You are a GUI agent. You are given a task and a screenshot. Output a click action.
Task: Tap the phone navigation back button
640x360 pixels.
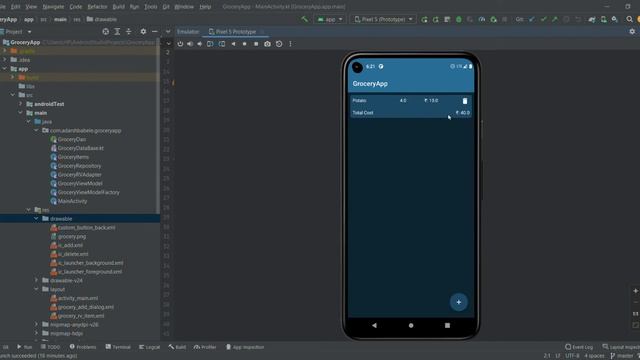(x=374, y=325)
